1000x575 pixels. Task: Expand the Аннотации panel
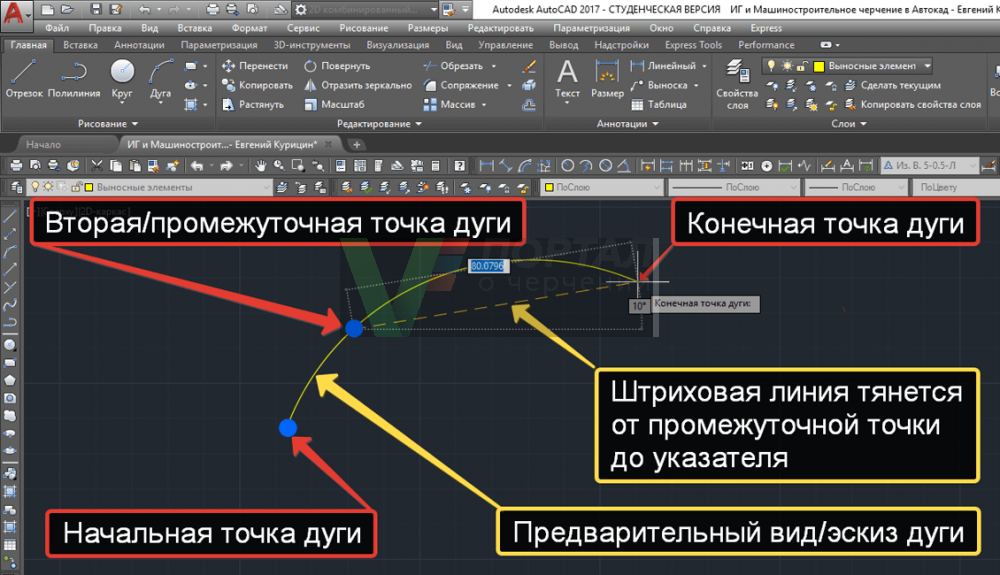(x=627, y=124)
